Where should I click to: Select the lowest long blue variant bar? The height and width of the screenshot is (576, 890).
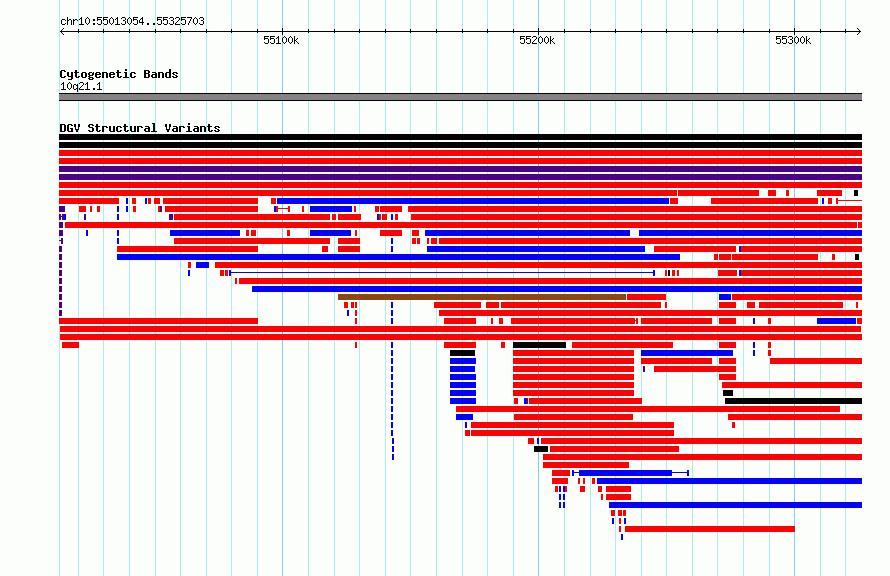click(735, 505)
